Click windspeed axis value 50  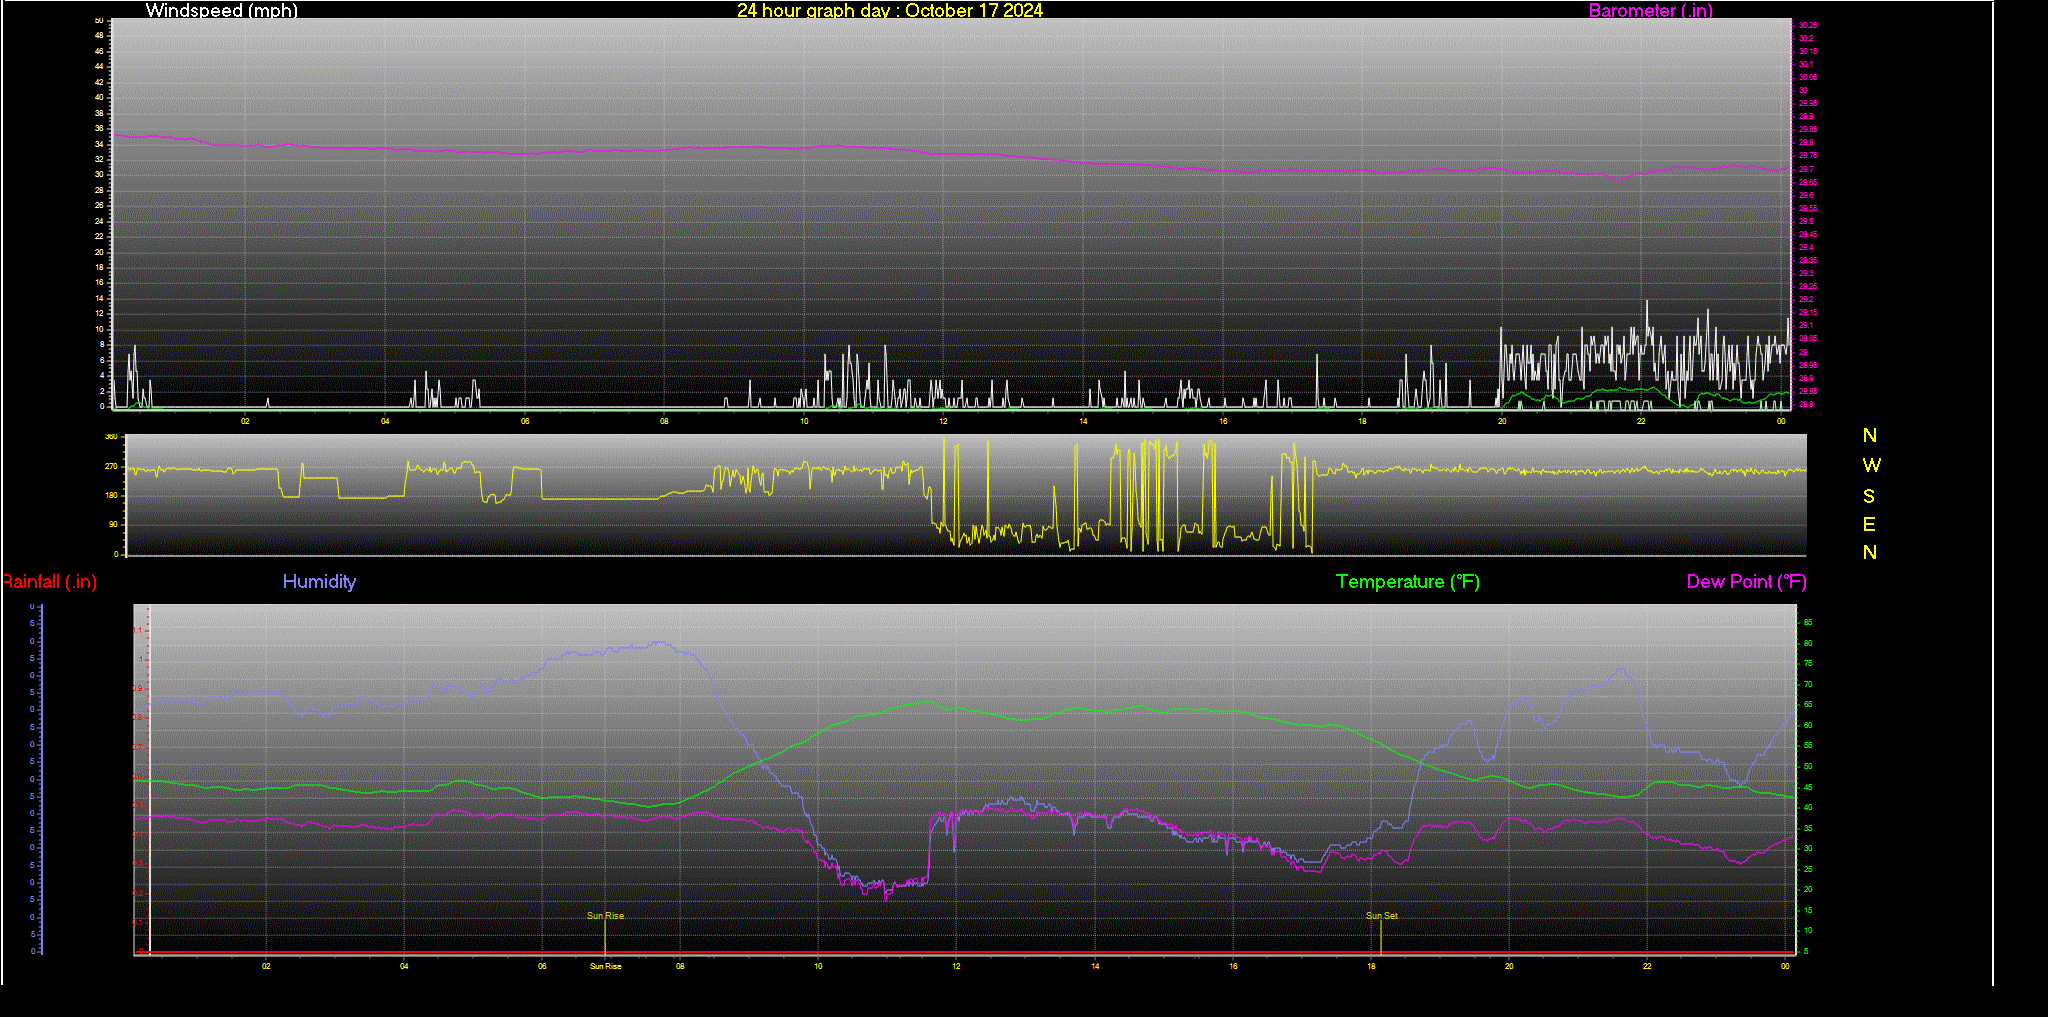99,20
